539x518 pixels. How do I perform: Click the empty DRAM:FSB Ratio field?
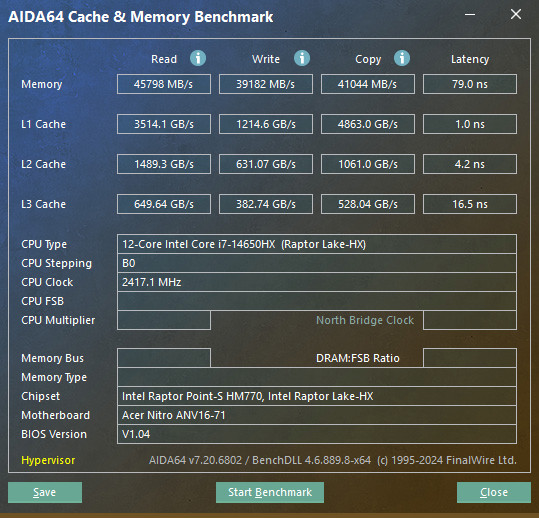470,358
